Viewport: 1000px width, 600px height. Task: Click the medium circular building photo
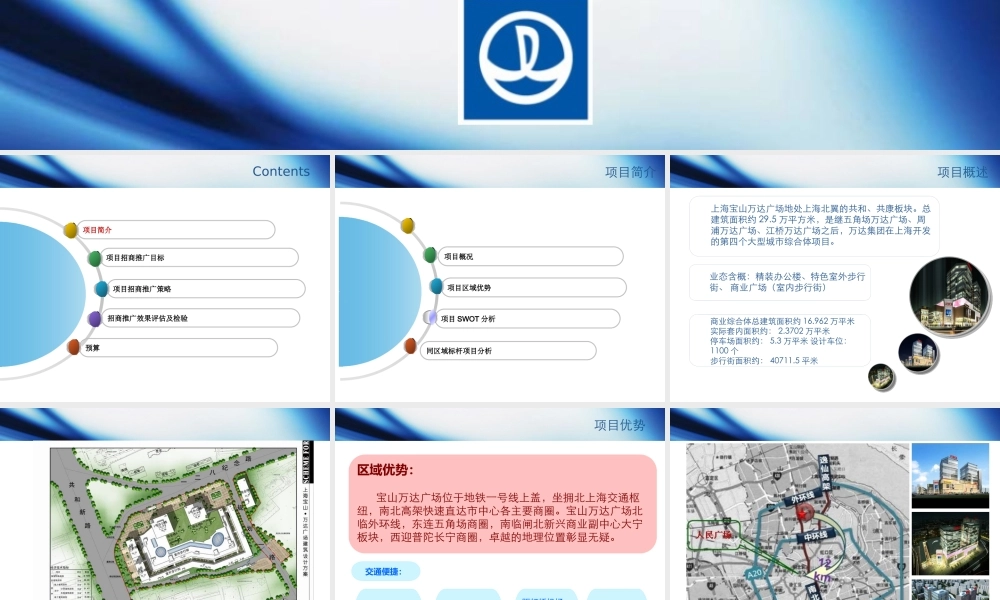918,353
